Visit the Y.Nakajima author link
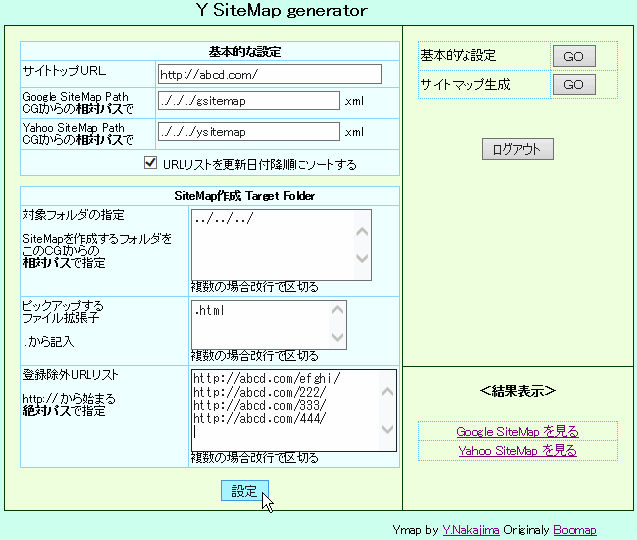The image size is (637, 540). 471,530
